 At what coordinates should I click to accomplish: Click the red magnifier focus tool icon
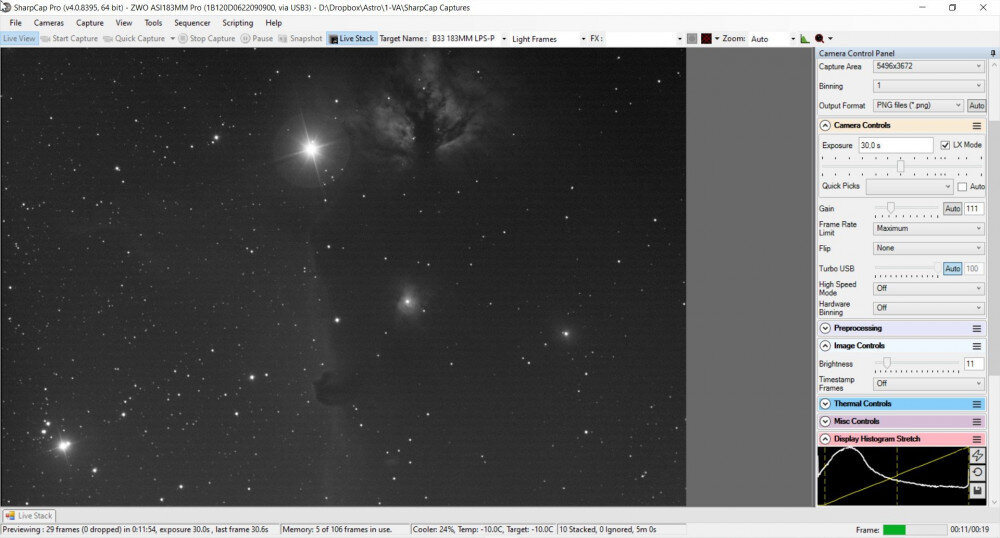[820, 38]
